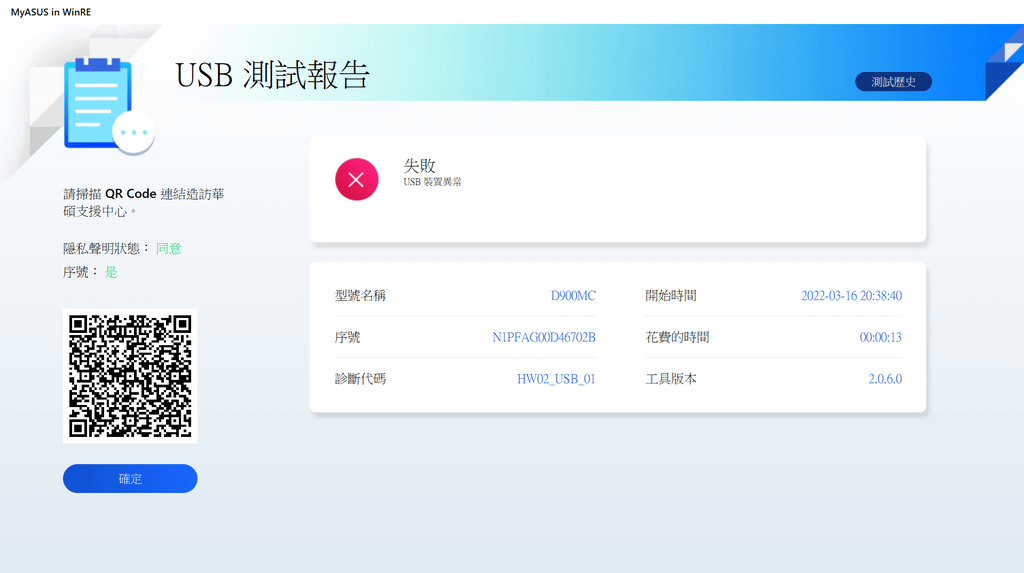Click the QR Code scan instruction text
This screenshot has height=573, width=1024.
[144, 203]
